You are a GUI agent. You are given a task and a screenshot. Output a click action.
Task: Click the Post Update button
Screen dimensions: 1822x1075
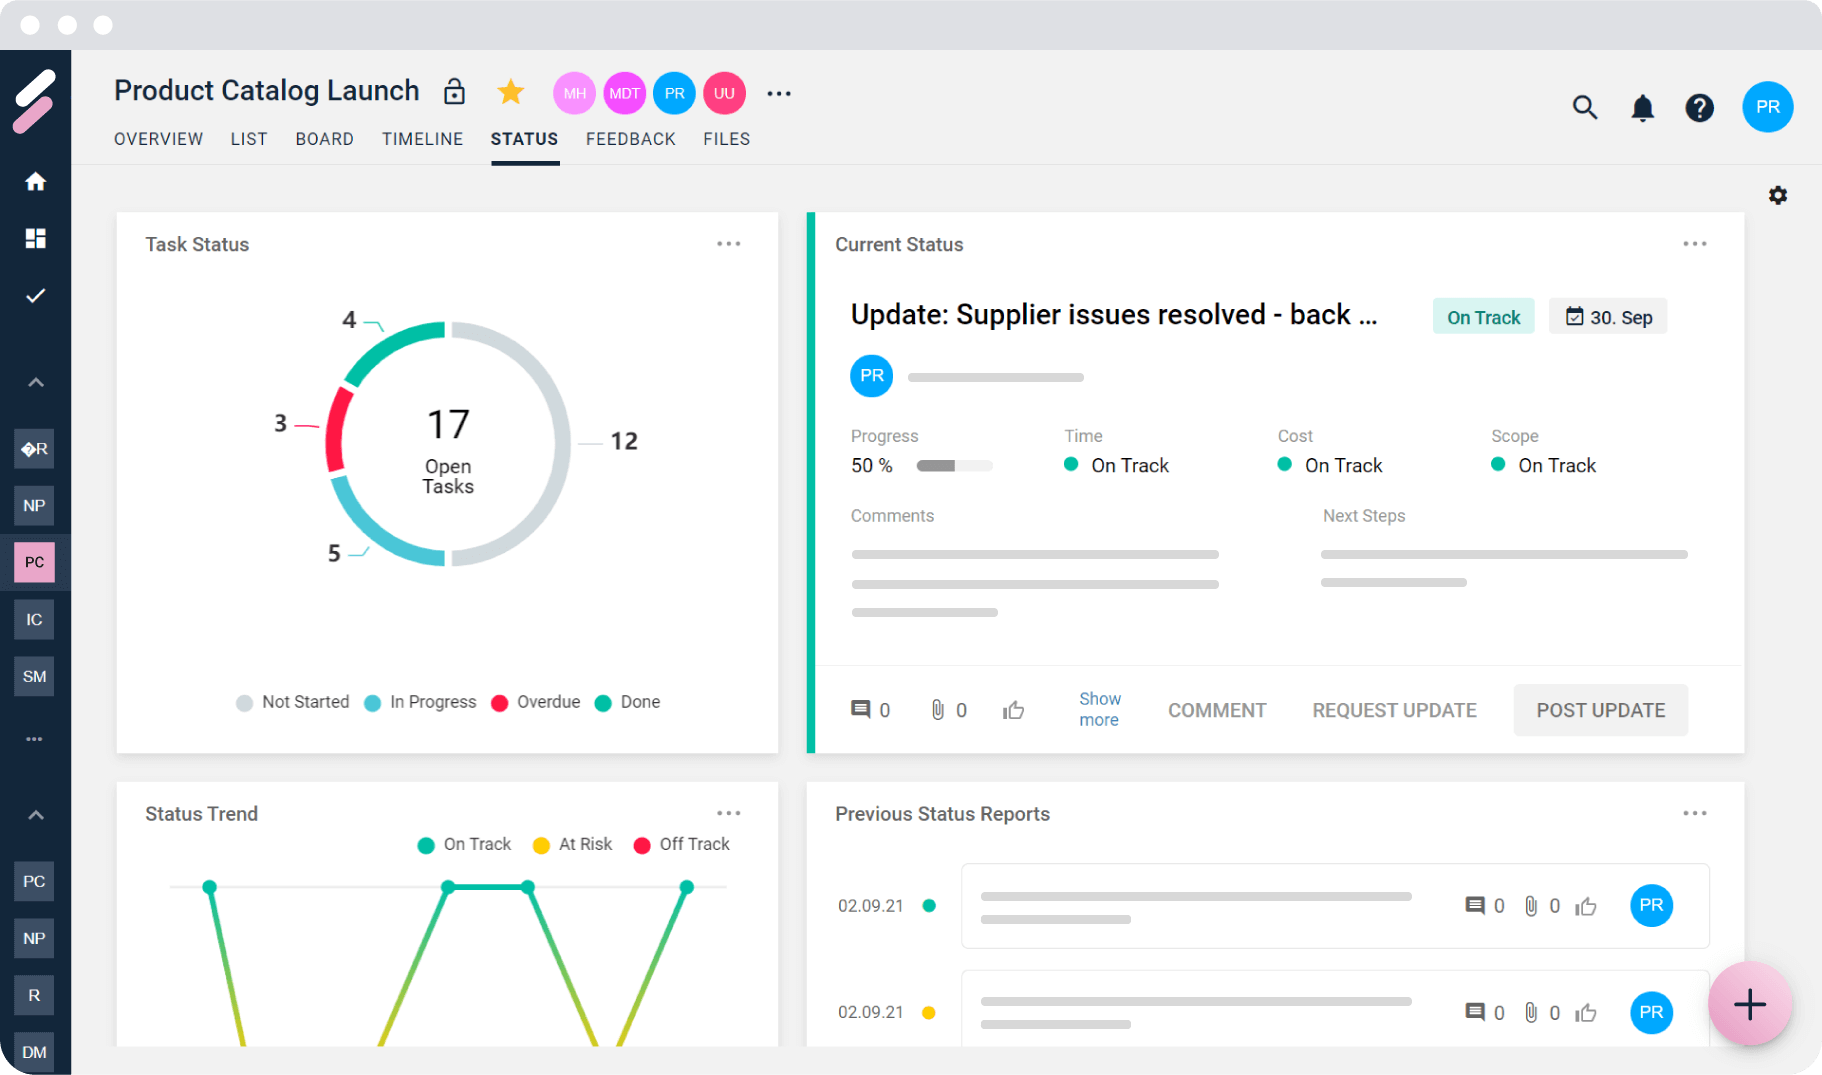point(1600,710)
